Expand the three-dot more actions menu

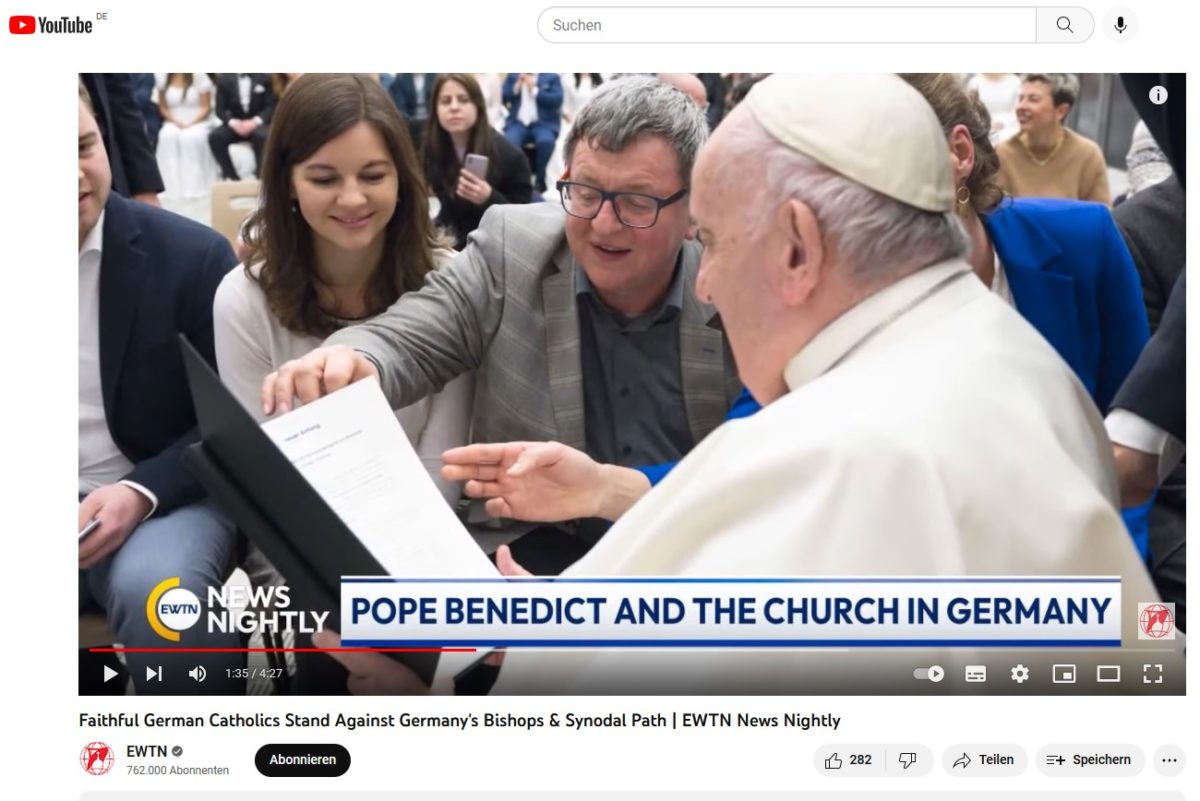pos(1169,760)
